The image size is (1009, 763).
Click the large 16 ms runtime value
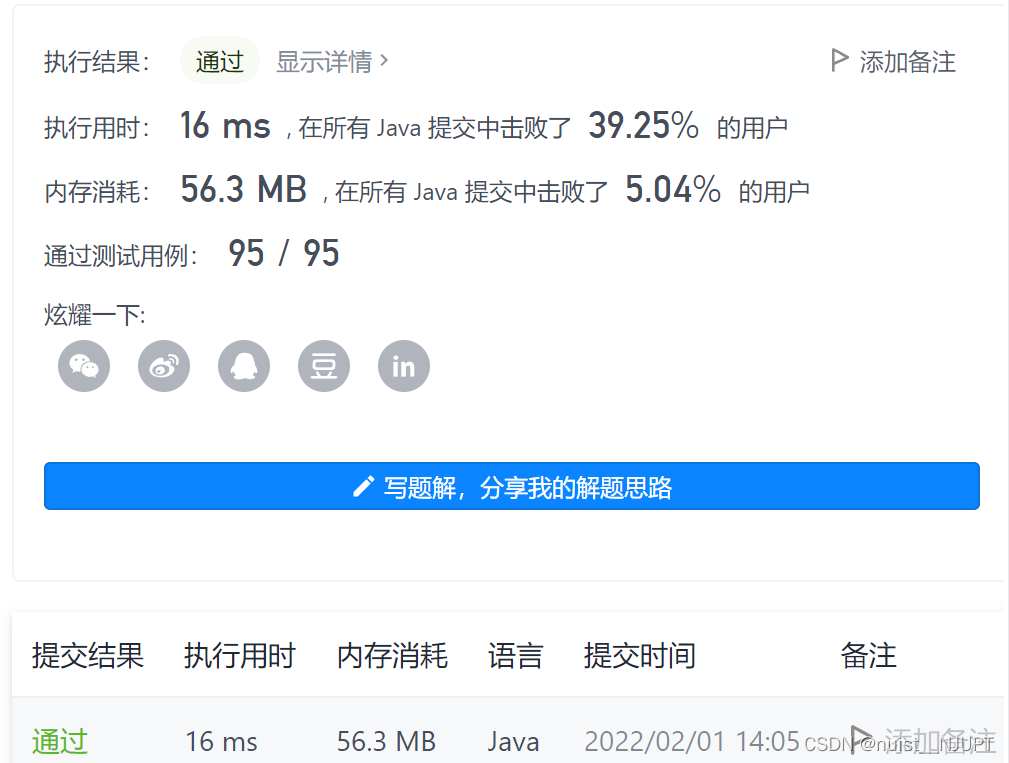coord(225,125)
